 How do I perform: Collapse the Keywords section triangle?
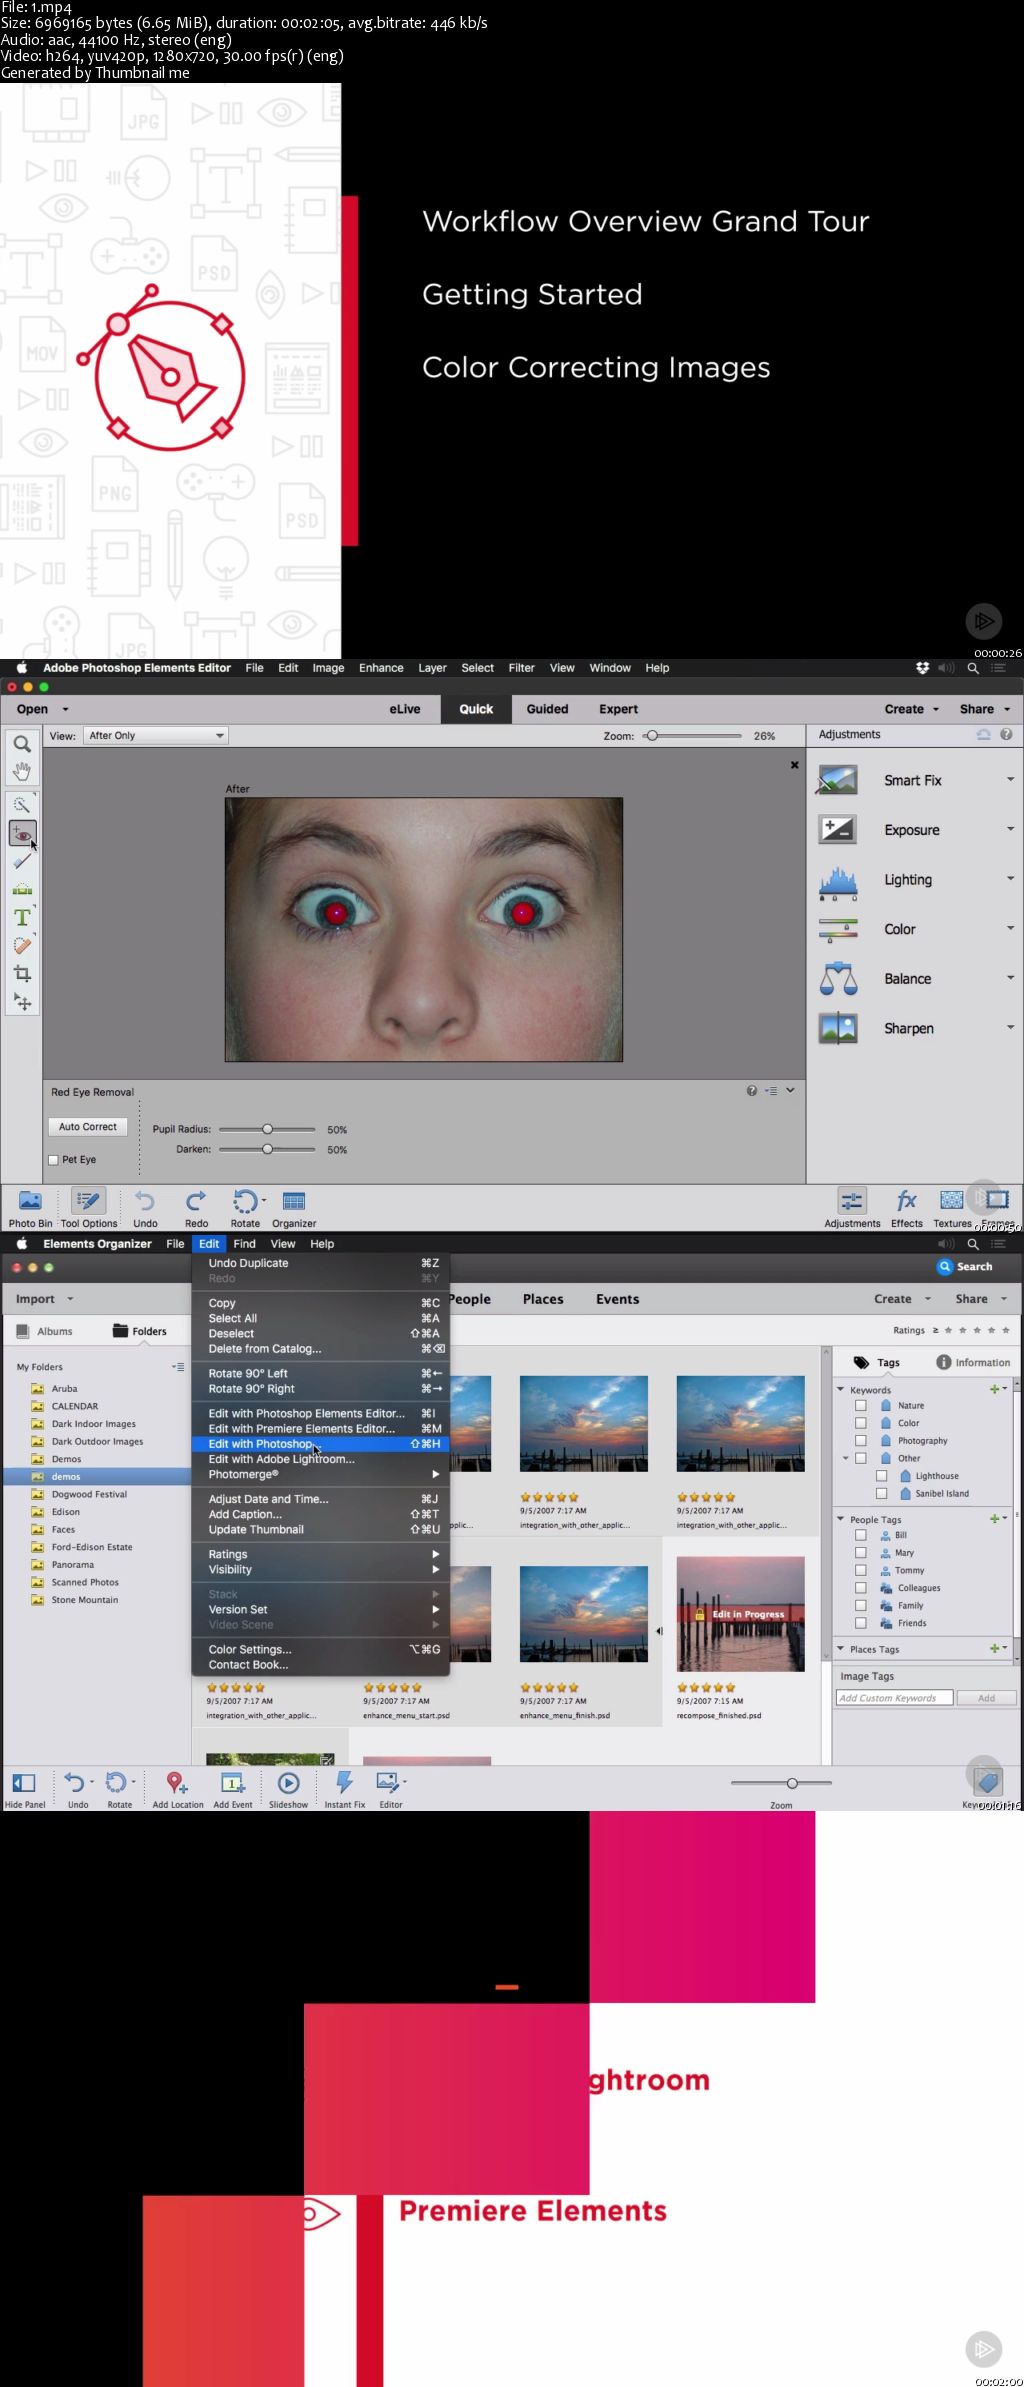click(x=840, y=1389)
